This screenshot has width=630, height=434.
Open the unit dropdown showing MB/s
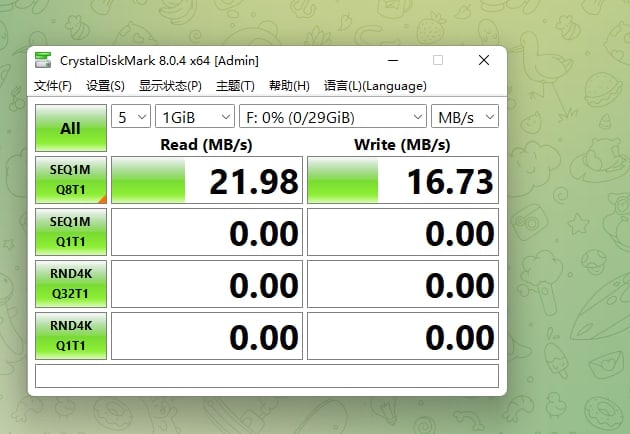[465, 117]
